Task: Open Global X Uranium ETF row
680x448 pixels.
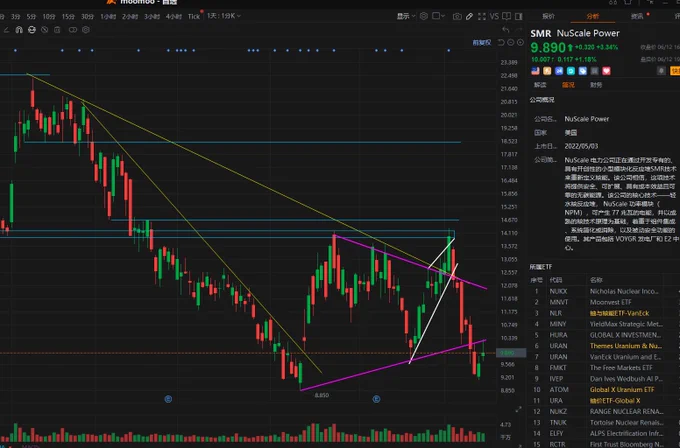Action: [x=605, y=389]
